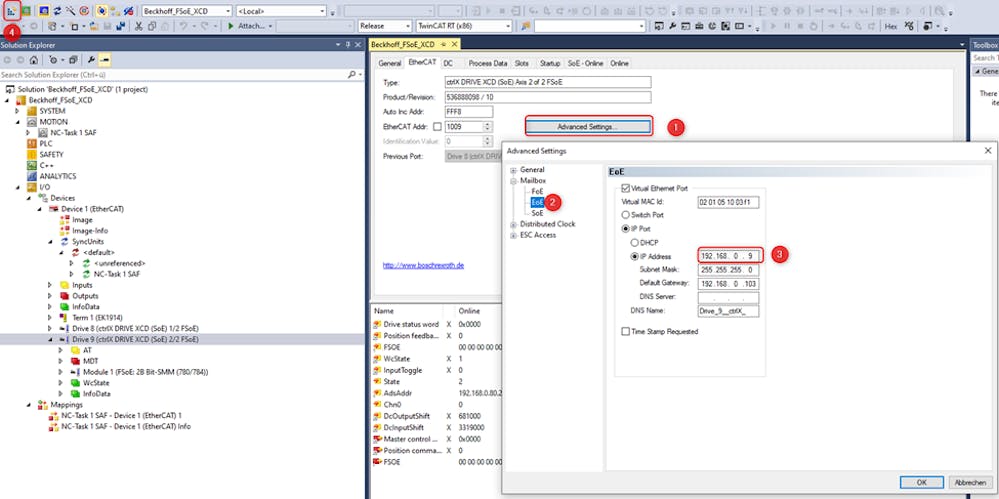The width and height of the screenshot is (999, 499).
Task: Select EoE under Mailbox tree
Action: click(537, 202)
